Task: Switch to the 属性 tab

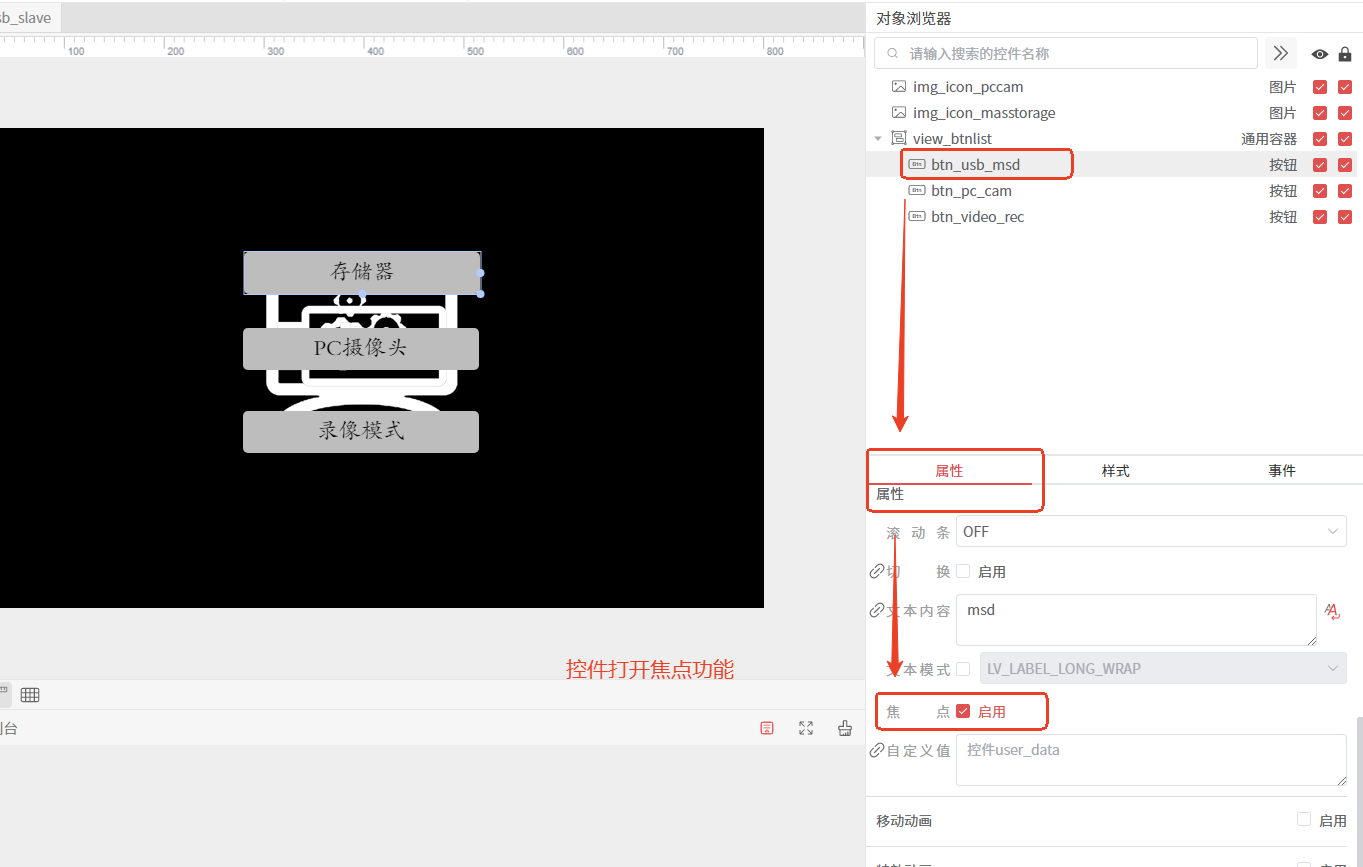Action: tap(949, 470)
